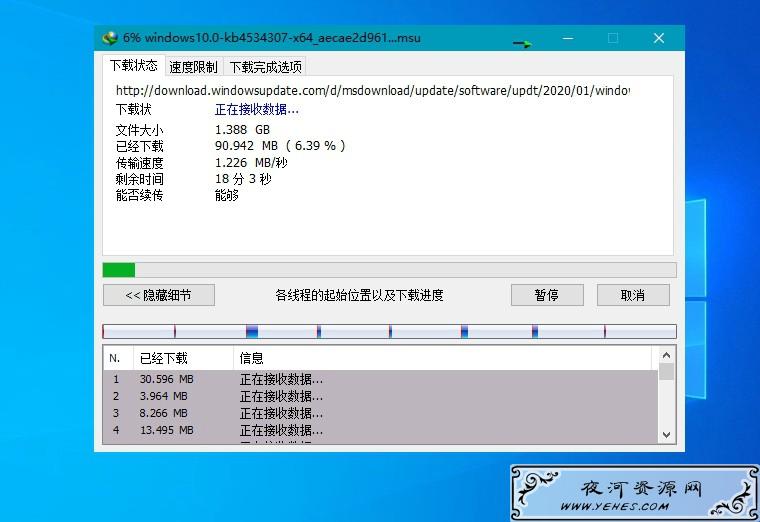Screen dimensions: 760x522
Task: Select thread row 2 with 3.964 MB
Action: click(x=380, y=396)
